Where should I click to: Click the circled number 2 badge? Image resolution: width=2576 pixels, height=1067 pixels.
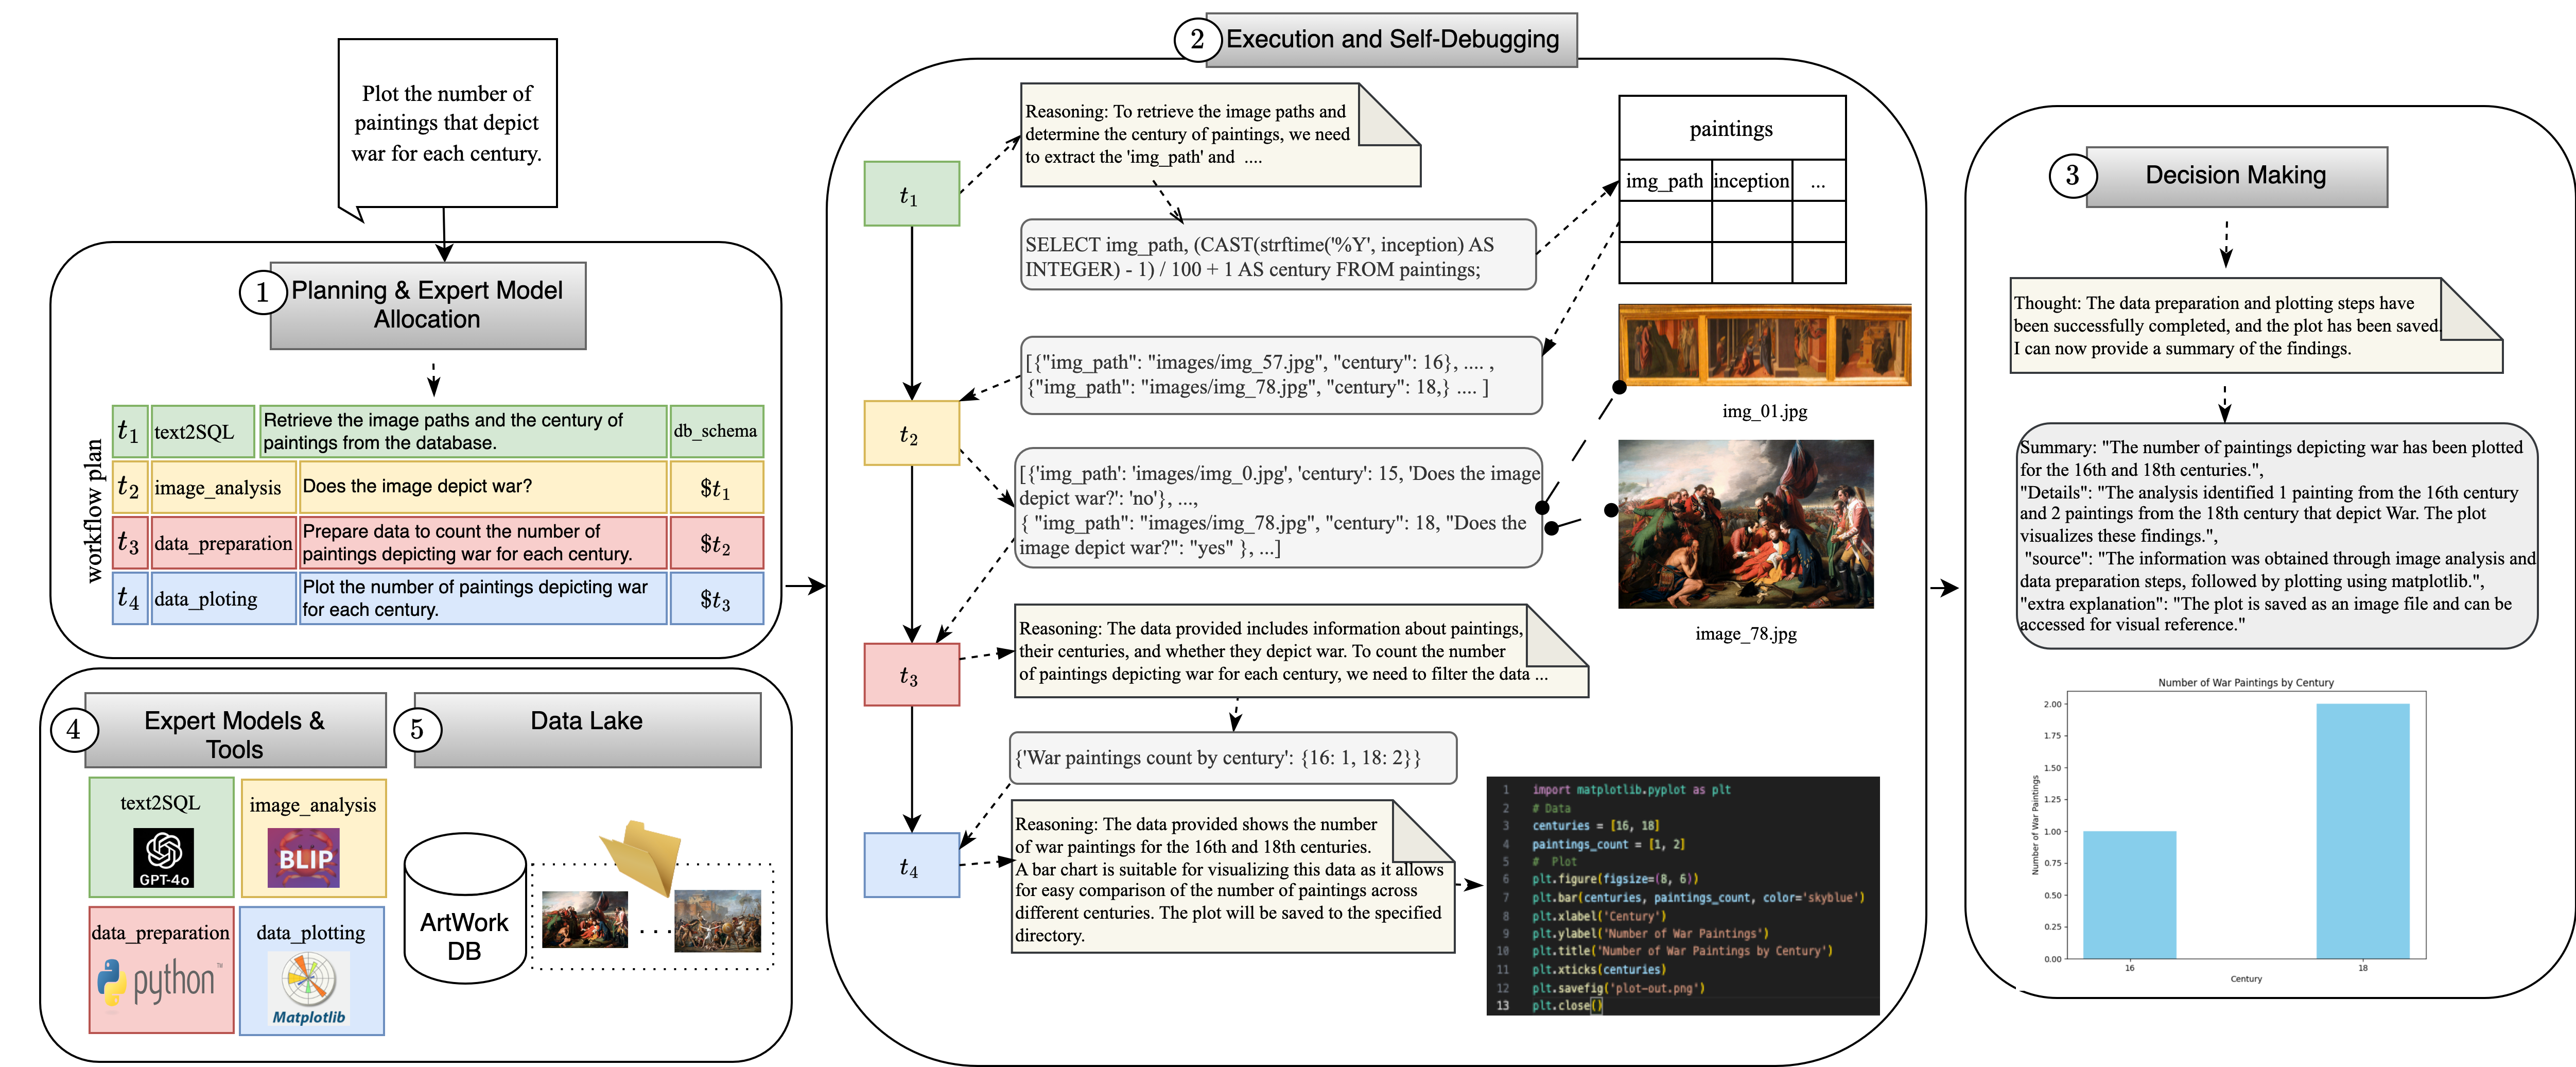tap(1197, 40)
